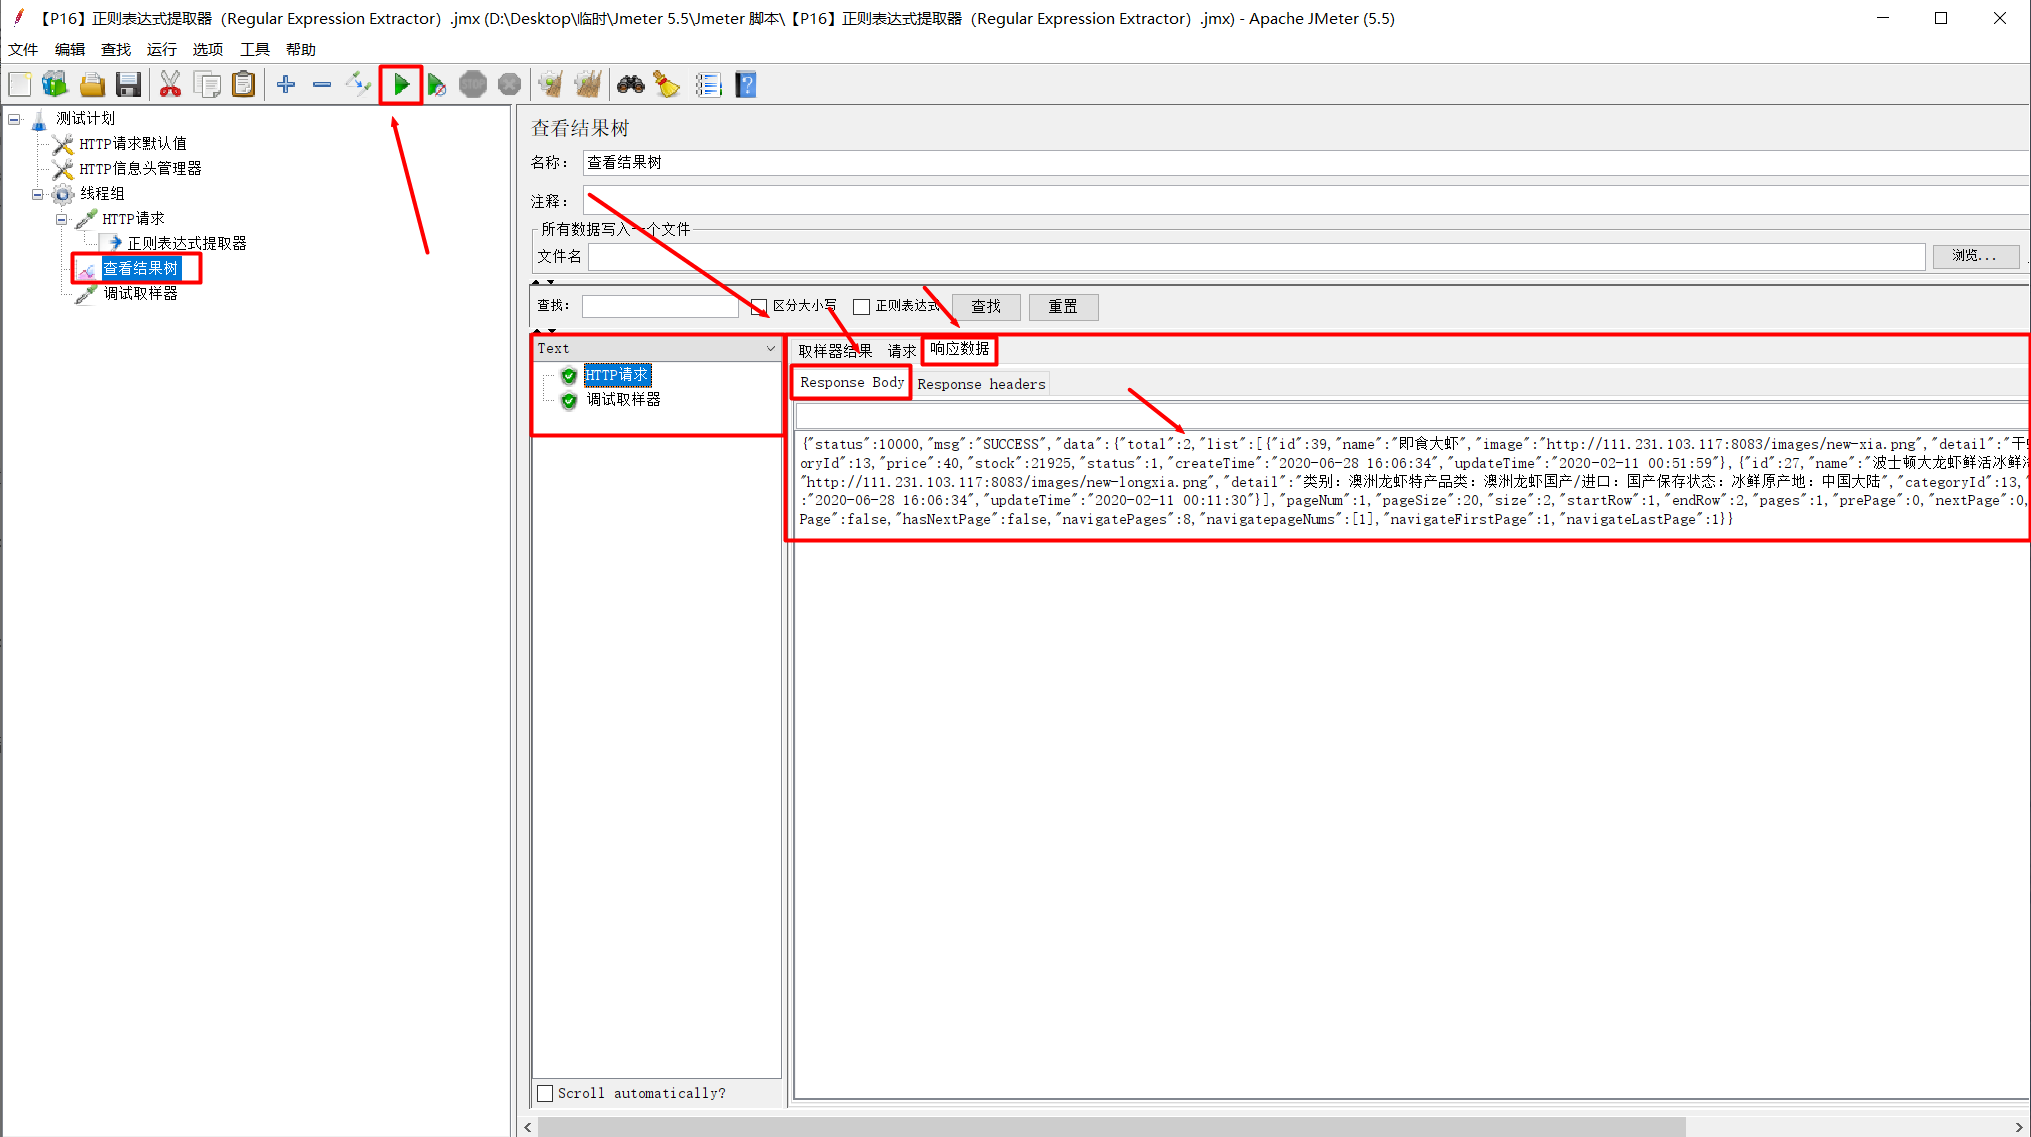Select the Response headers tab

pos(981,384)
